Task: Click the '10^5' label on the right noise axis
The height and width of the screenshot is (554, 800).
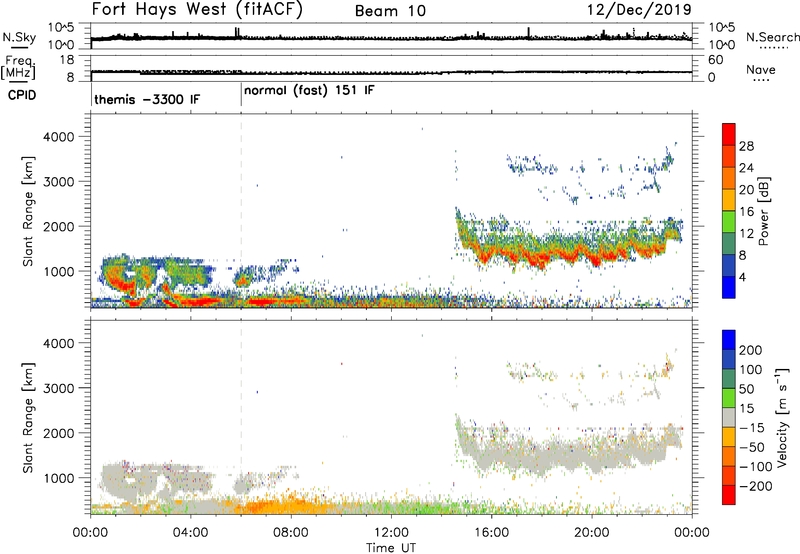Action: [x=721, y=28]
